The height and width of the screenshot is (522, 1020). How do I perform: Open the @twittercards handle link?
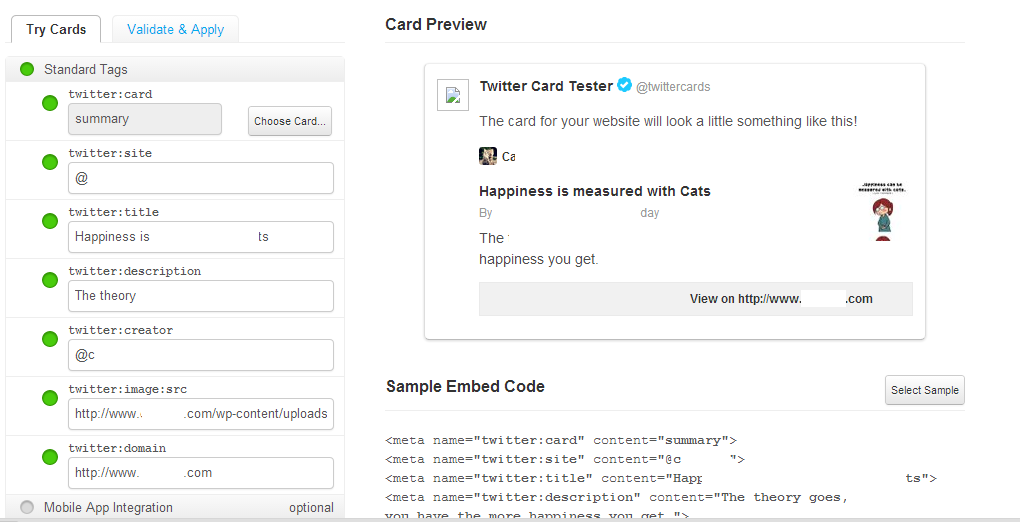click(673, 87)
